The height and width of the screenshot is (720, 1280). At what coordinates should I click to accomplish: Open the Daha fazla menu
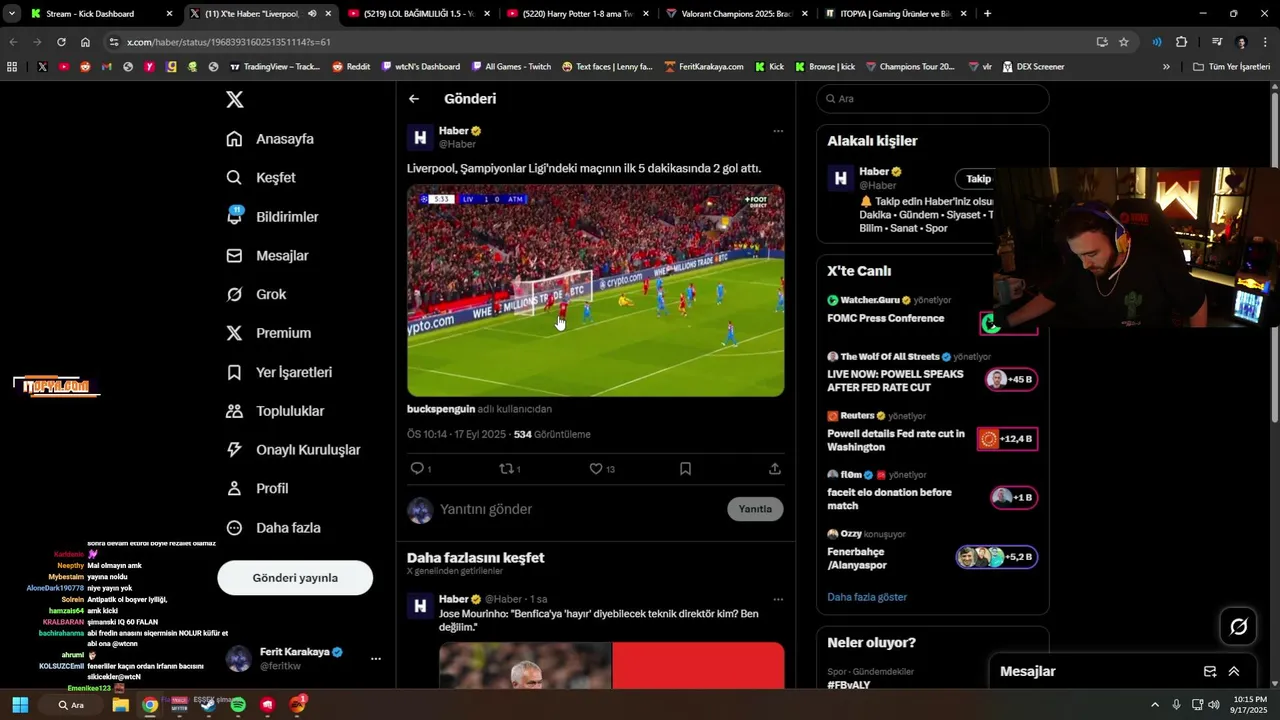tap(273, 528)
